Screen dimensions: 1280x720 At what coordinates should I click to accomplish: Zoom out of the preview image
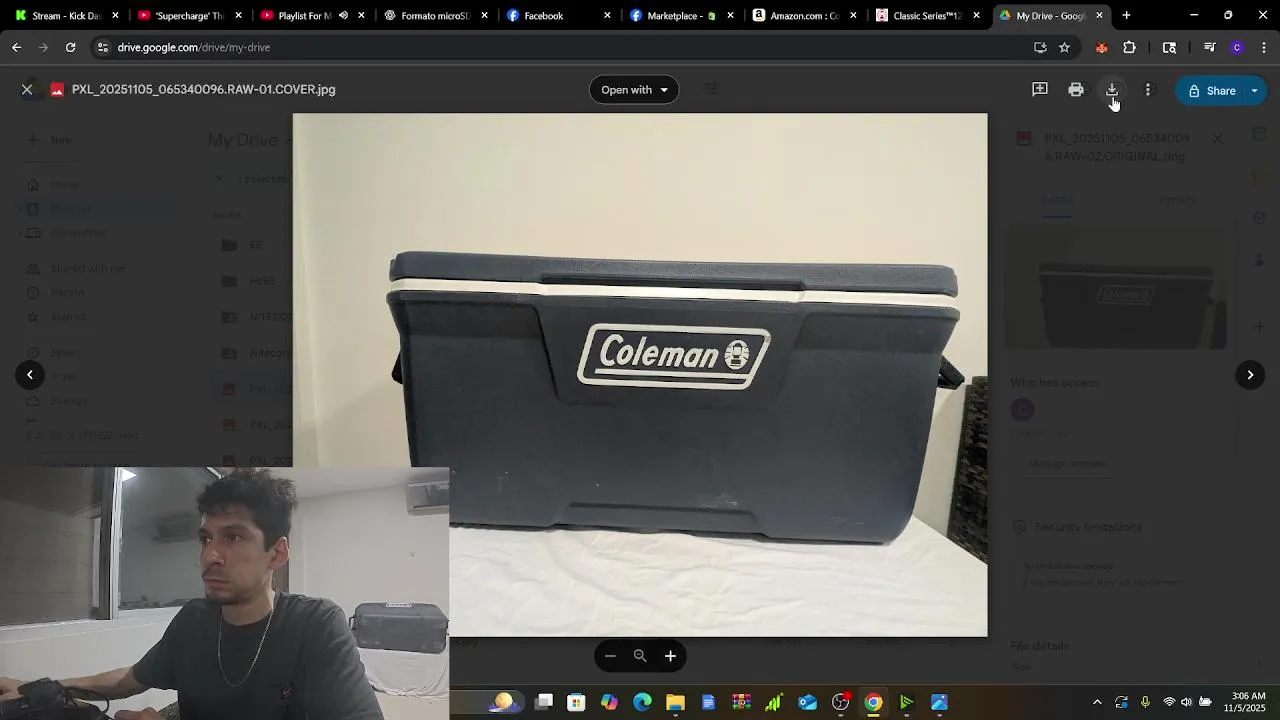coord(610,656)
